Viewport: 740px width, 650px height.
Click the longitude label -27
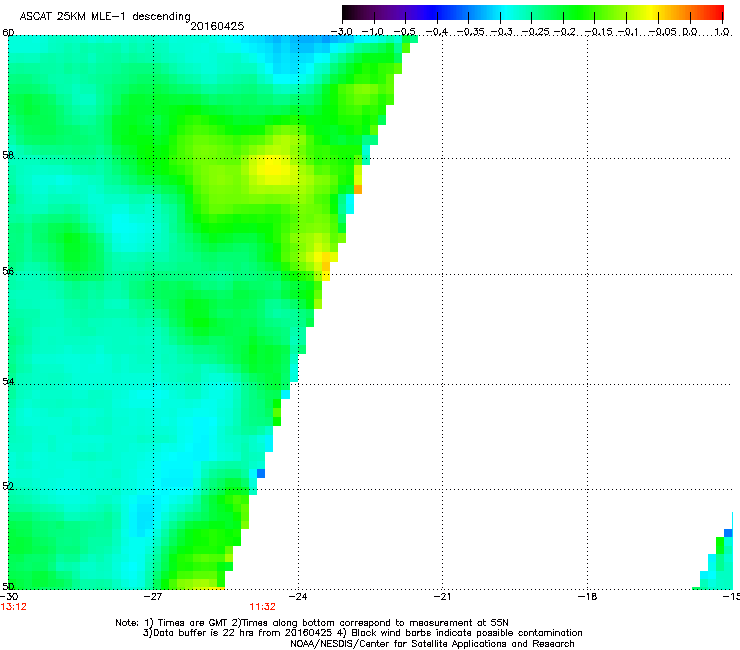153,596
